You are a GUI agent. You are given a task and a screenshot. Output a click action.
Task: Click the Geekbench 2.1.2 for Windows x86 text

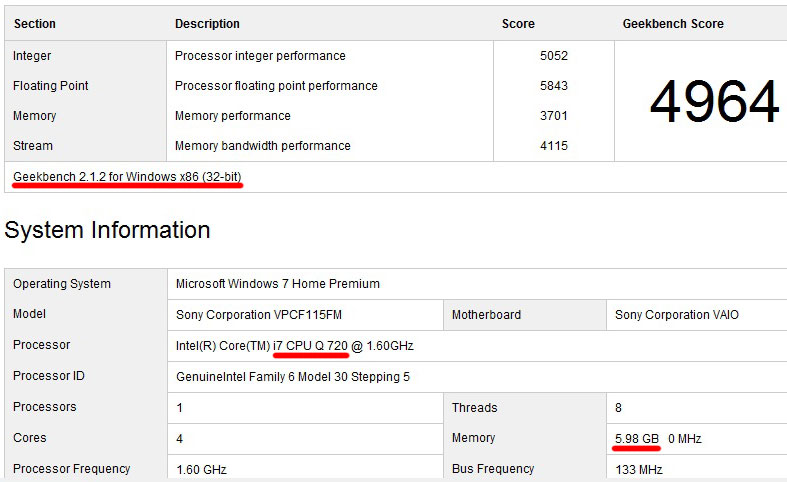pyautogui.click(x=127, y=177)
